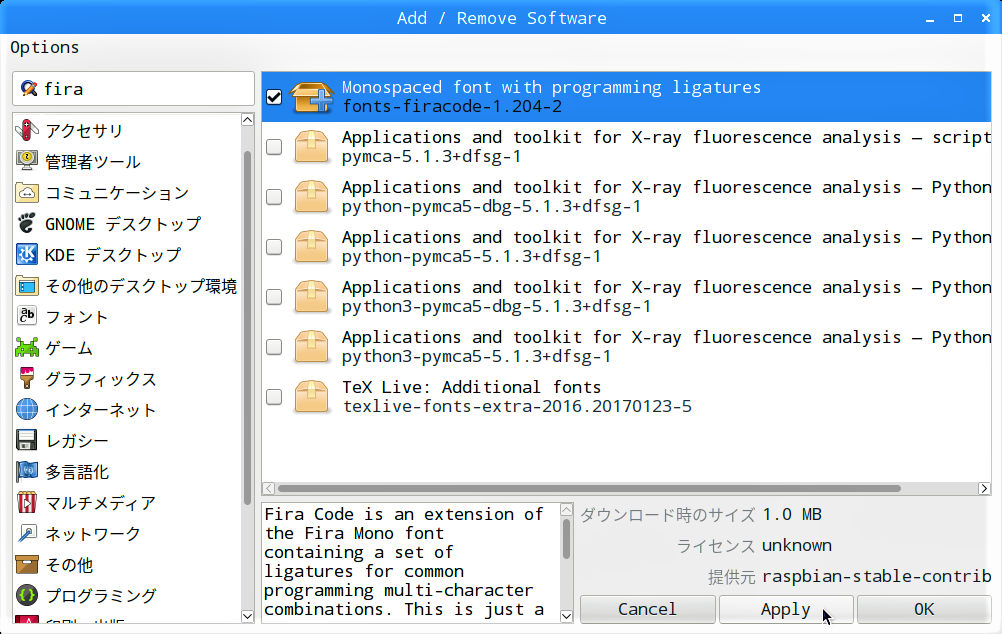
Task: Click the package list horizontal scrollbar thumb
Action: coord(589,488)
